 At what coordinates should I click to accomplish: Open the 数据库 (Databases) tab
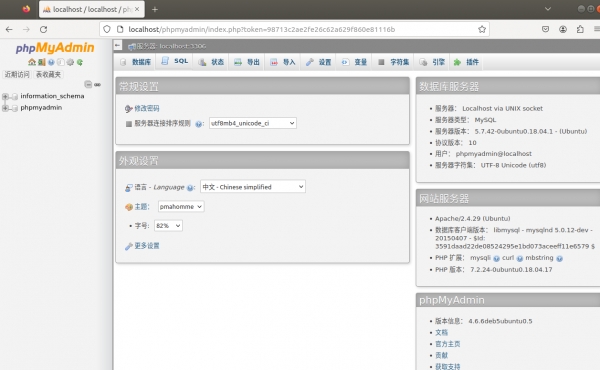[136, 62]
